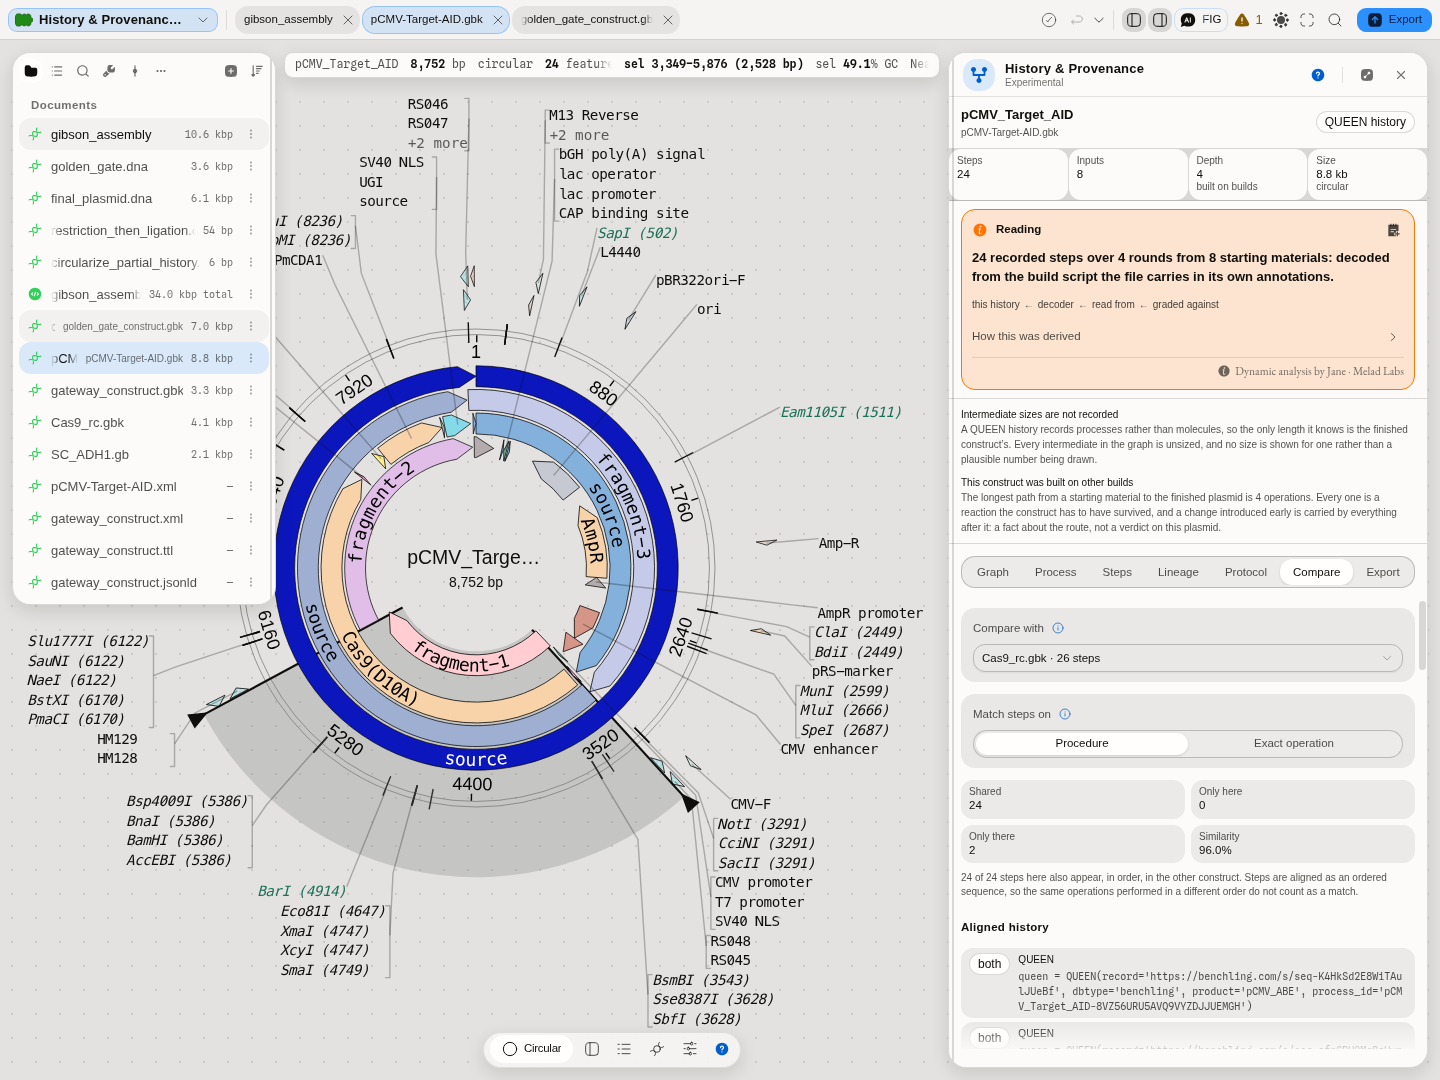
Task: Open gateway_construct.gbk in documents list
Action: [x=144, y=390]
